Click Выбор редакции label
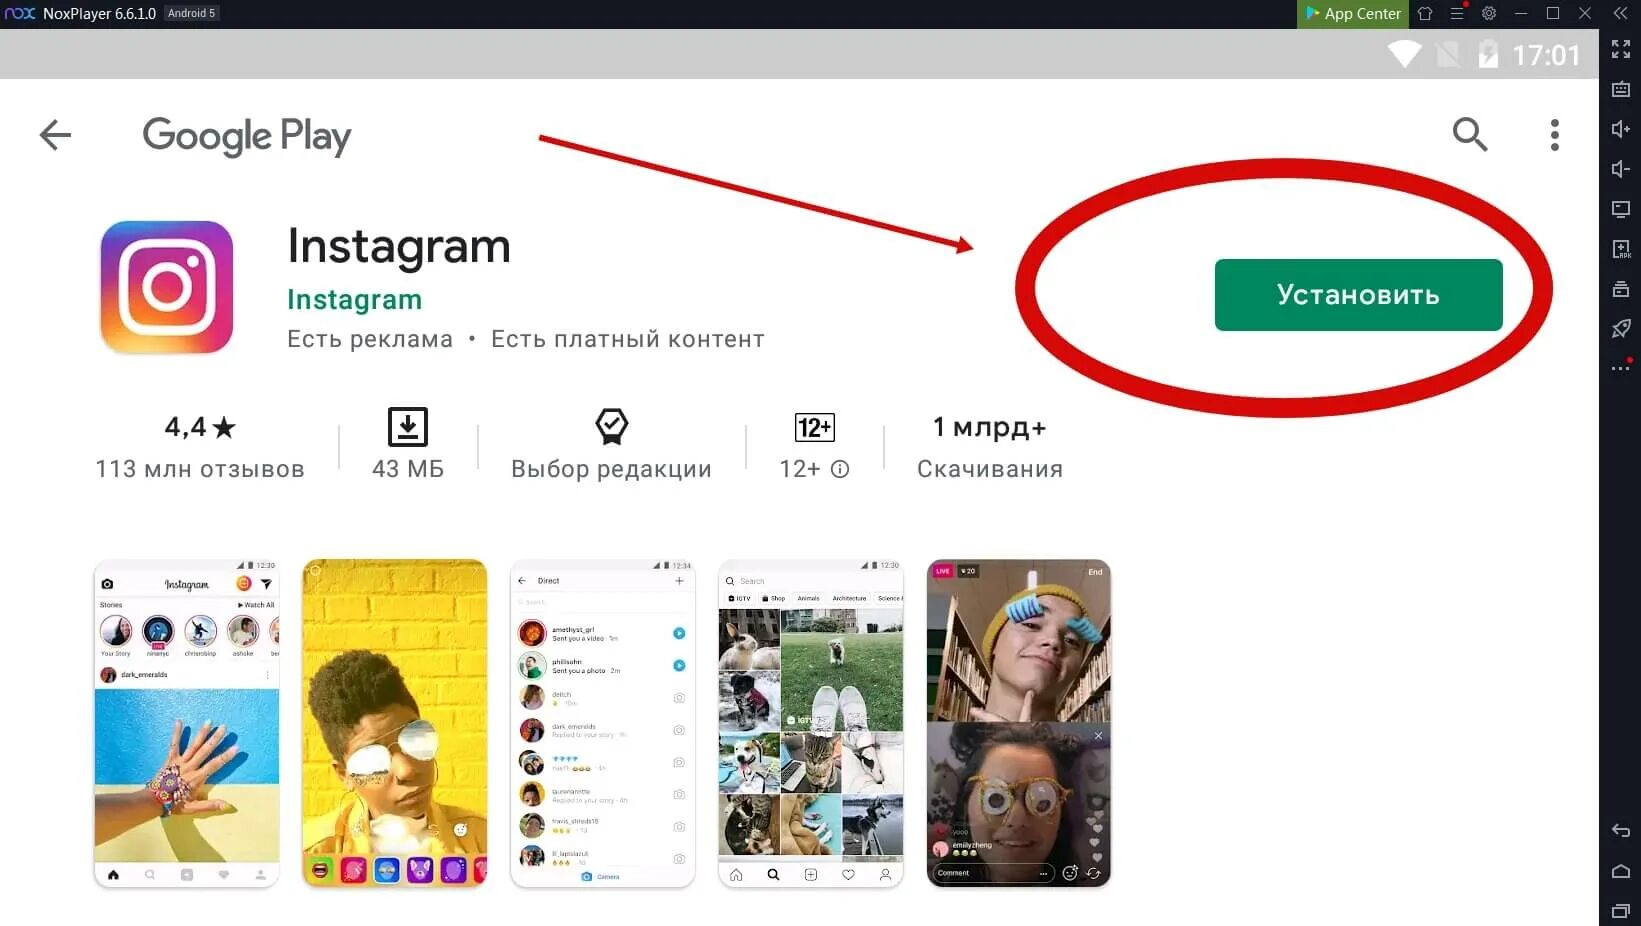This screenshot has width=1641, height=926. point(611,469)
